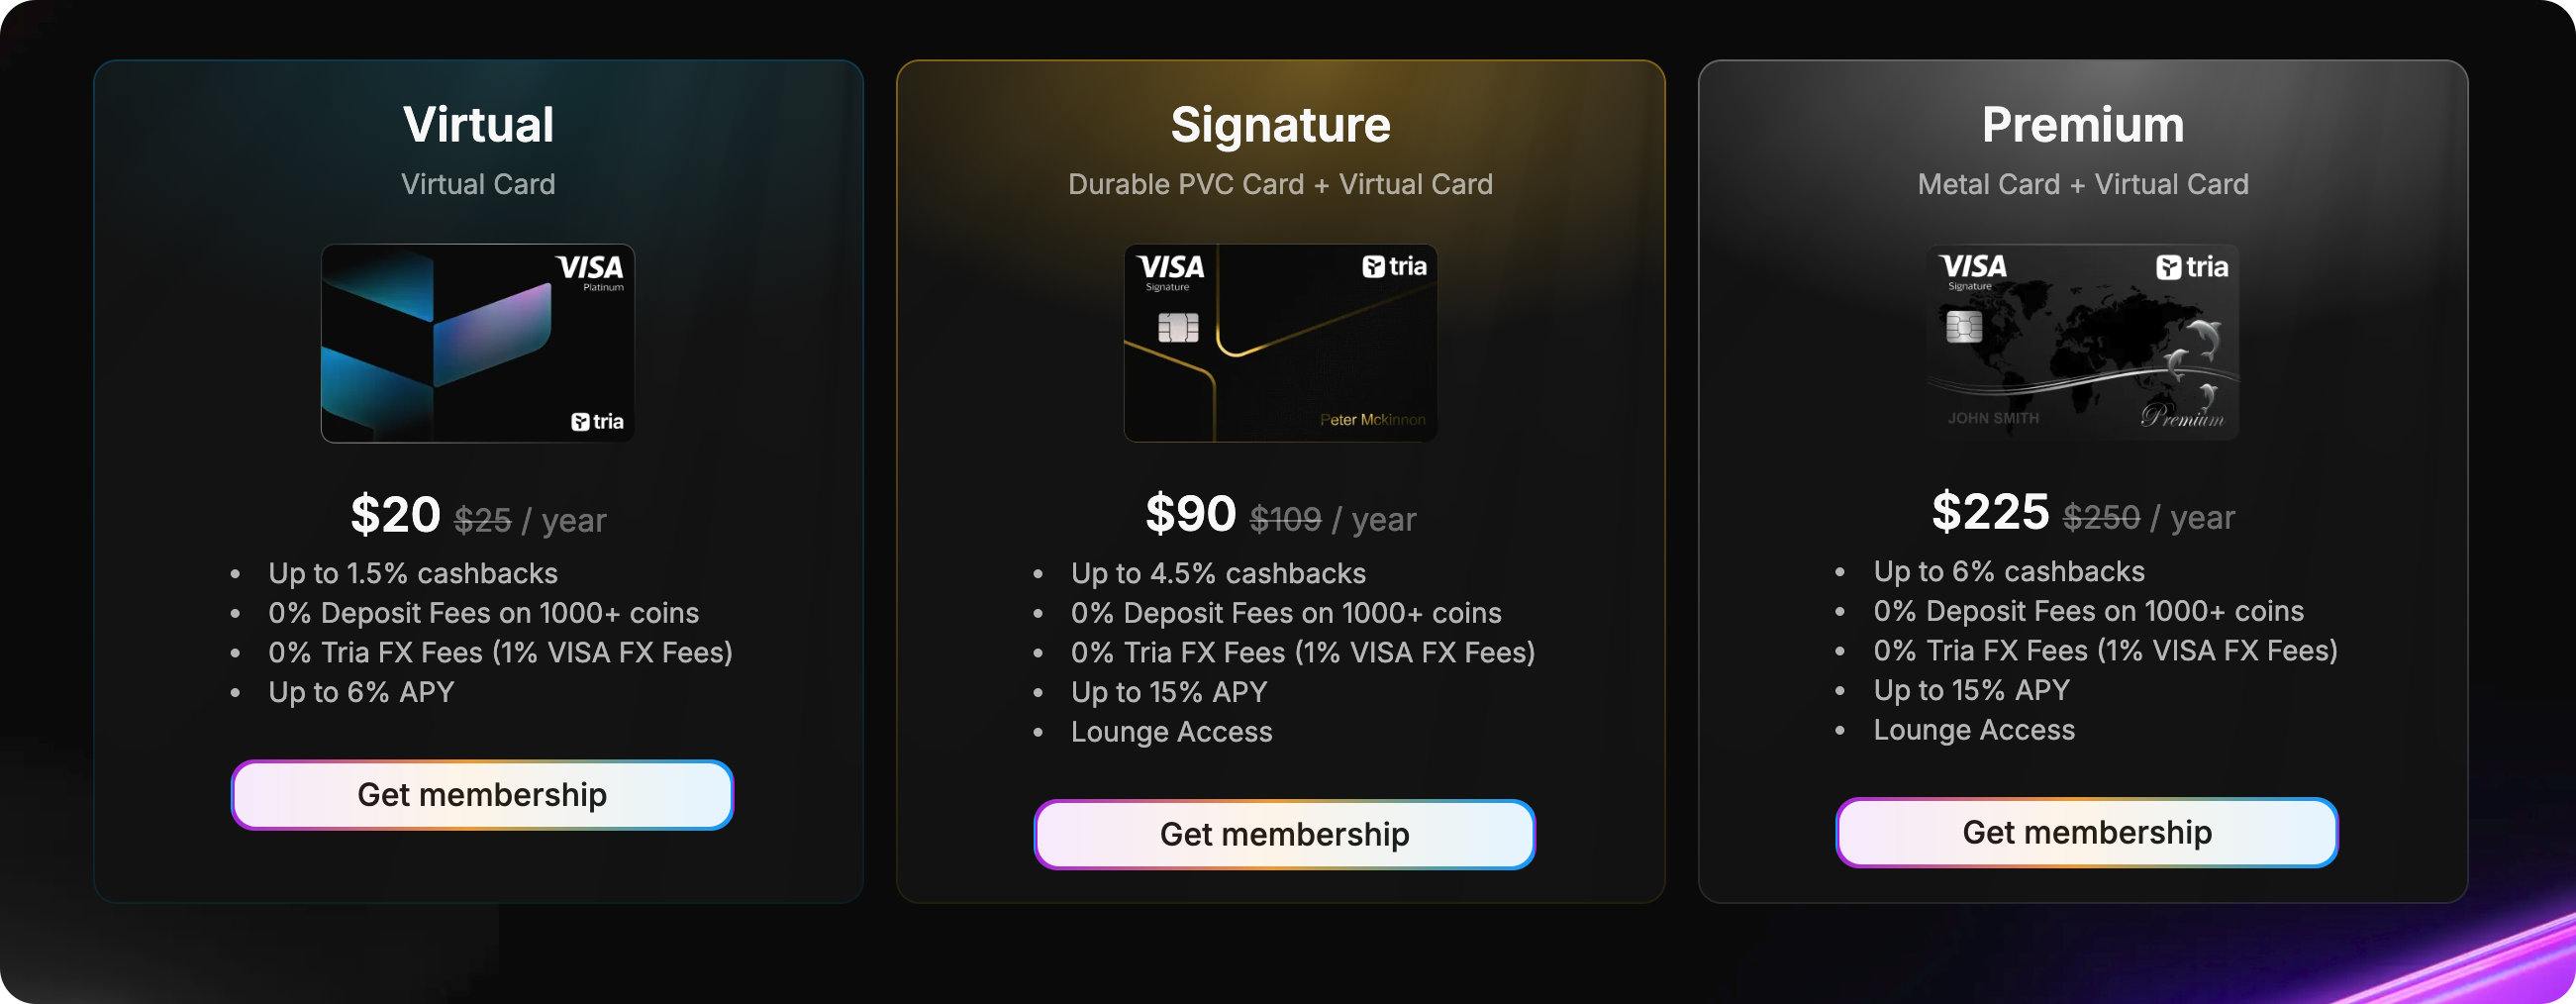This screenshot has width=2576, height=1004.
Task: Click the tria logo on the Premium card
Action: tap(2192, 267)
